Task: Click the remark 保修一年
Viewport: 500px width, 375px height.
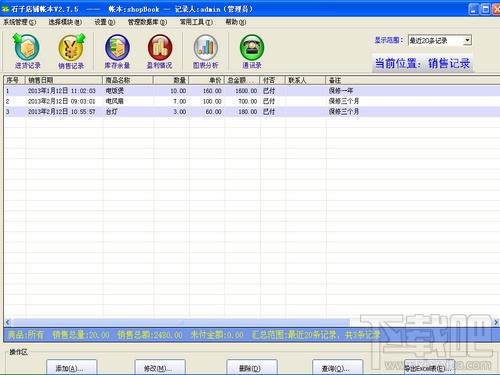Action: (x=341, y=91)
